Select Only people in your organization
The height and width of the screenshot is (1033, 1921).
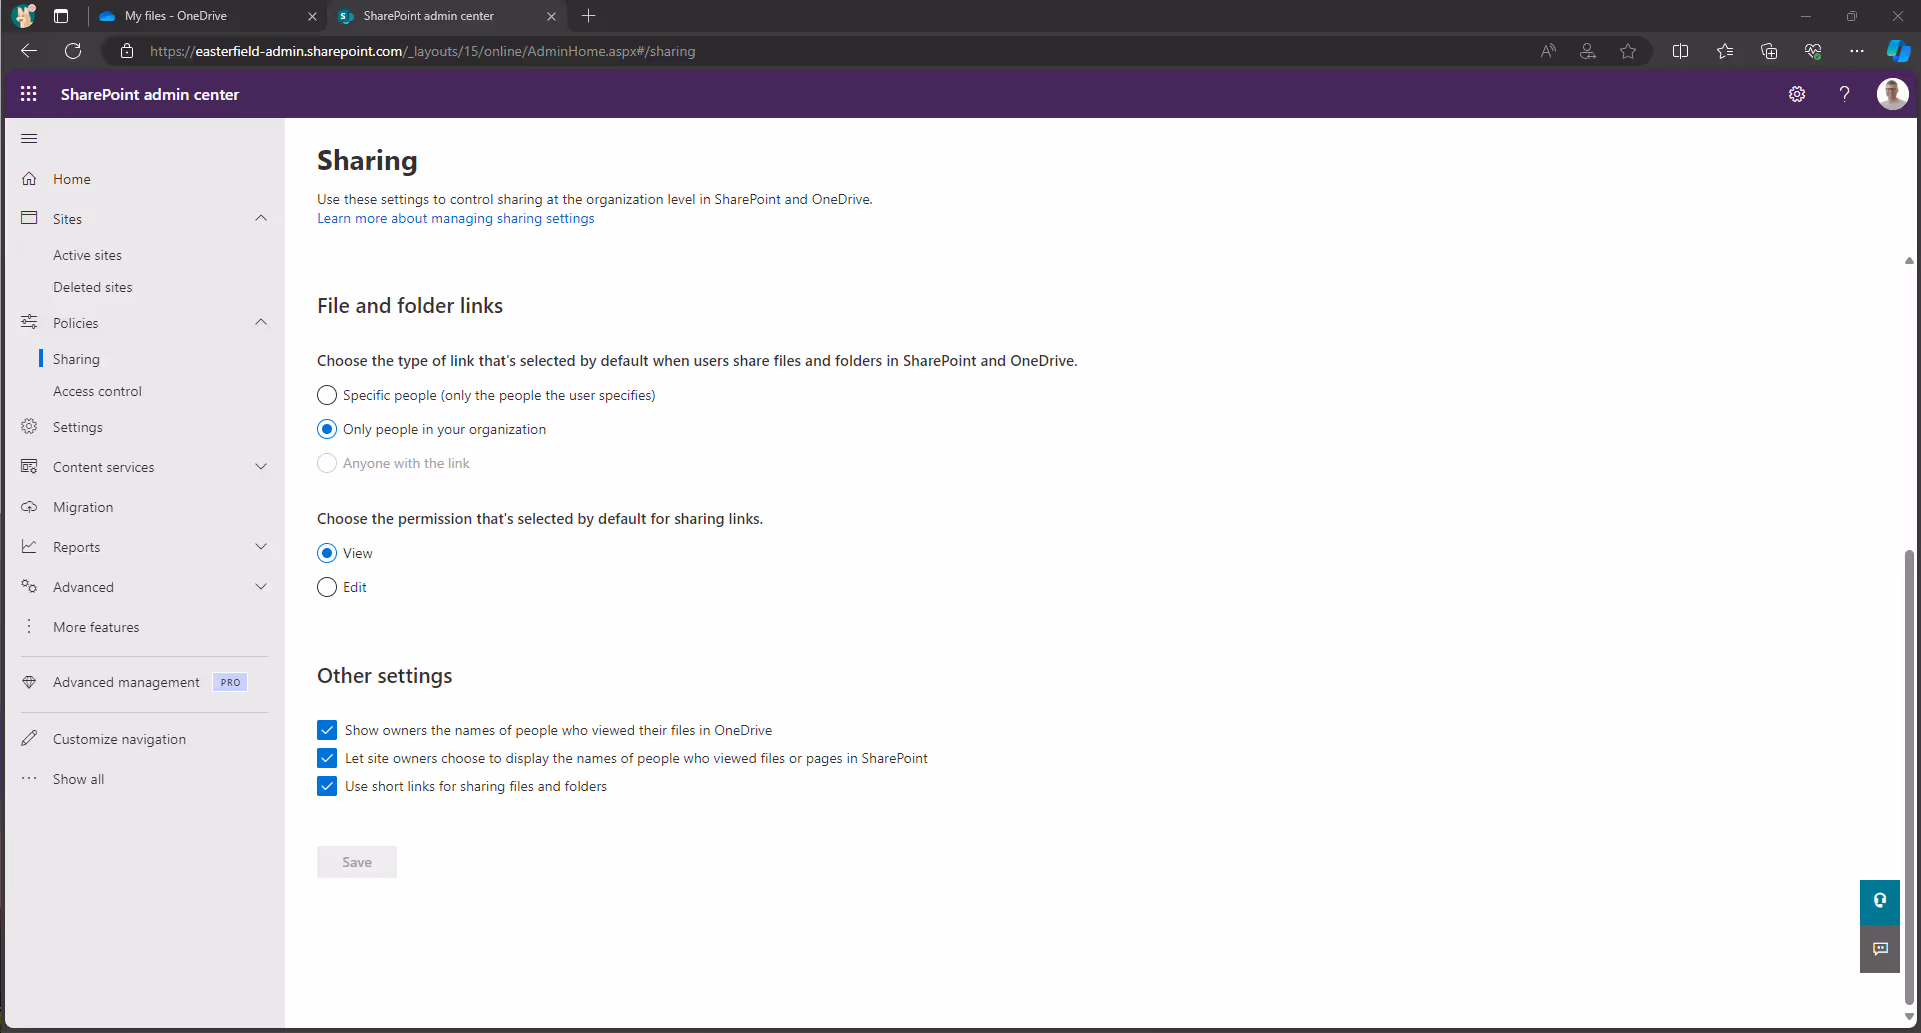327,429
